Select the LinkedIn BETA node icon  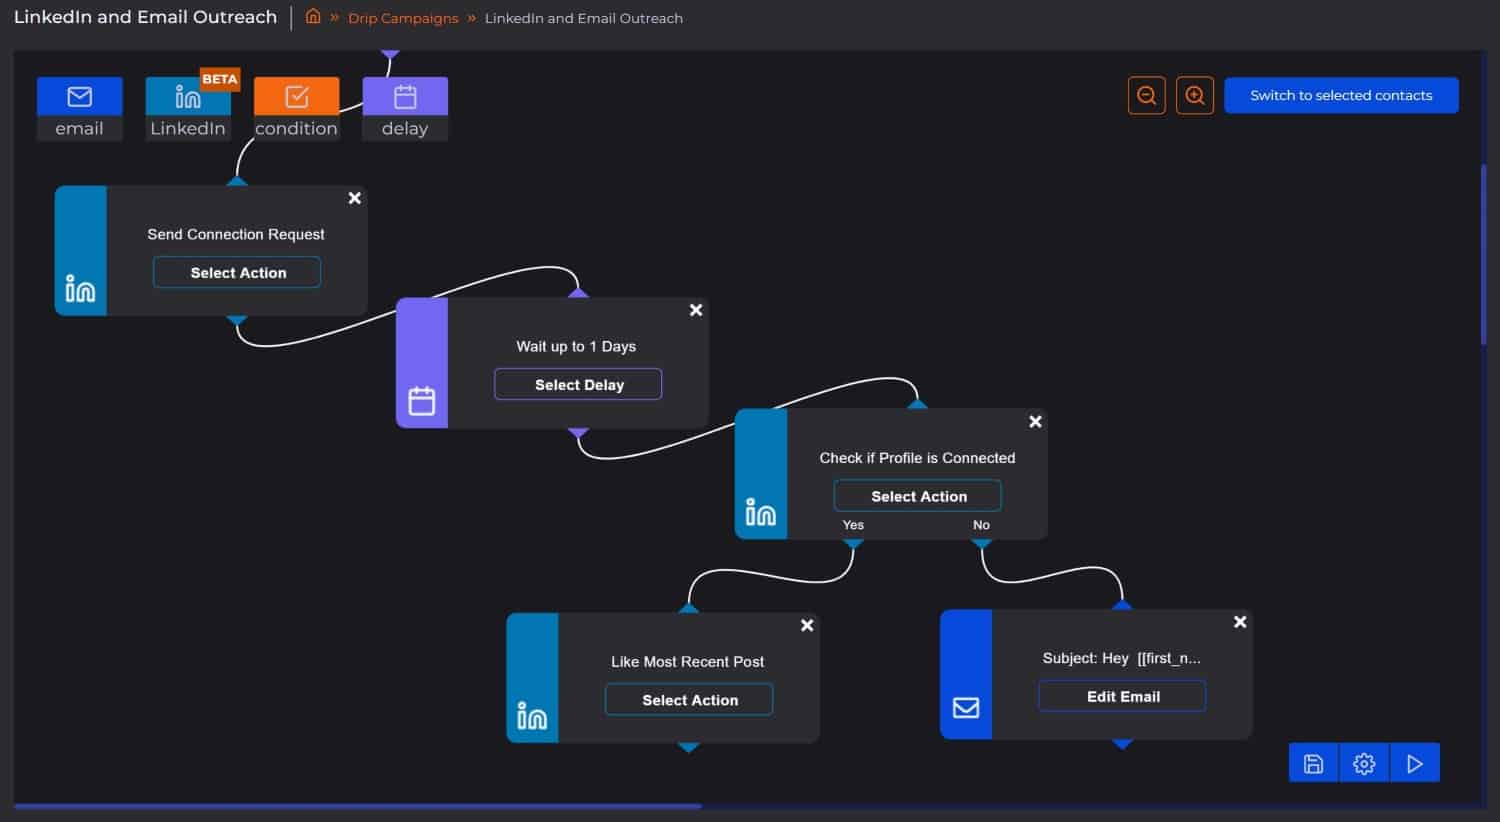tap(188, 97)
